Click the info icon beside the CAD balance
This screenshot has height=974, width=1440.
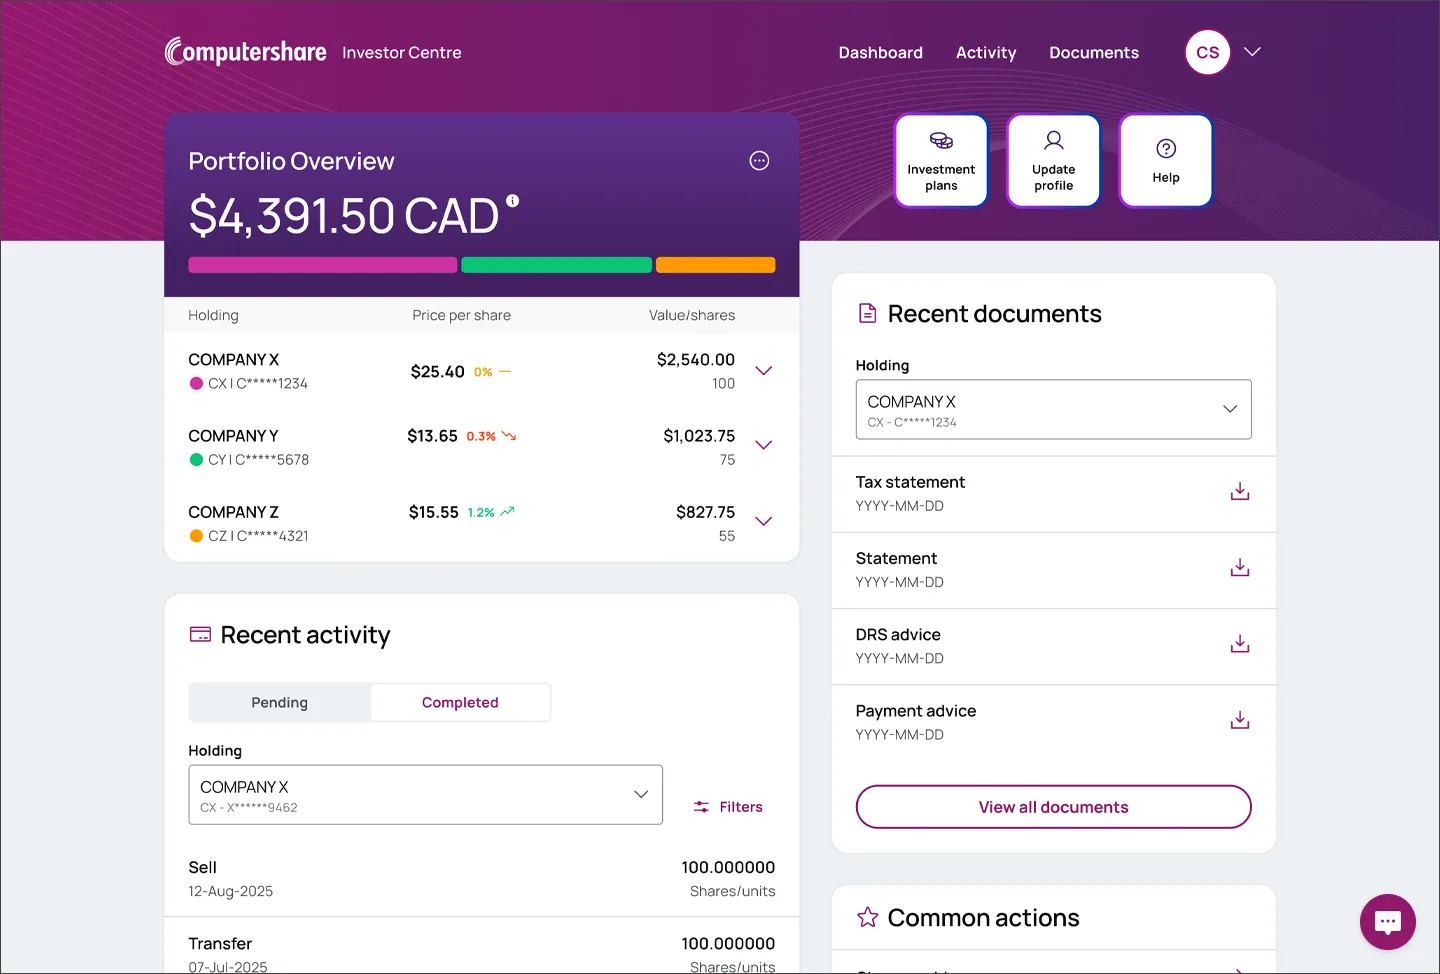[x=513, y=199]
